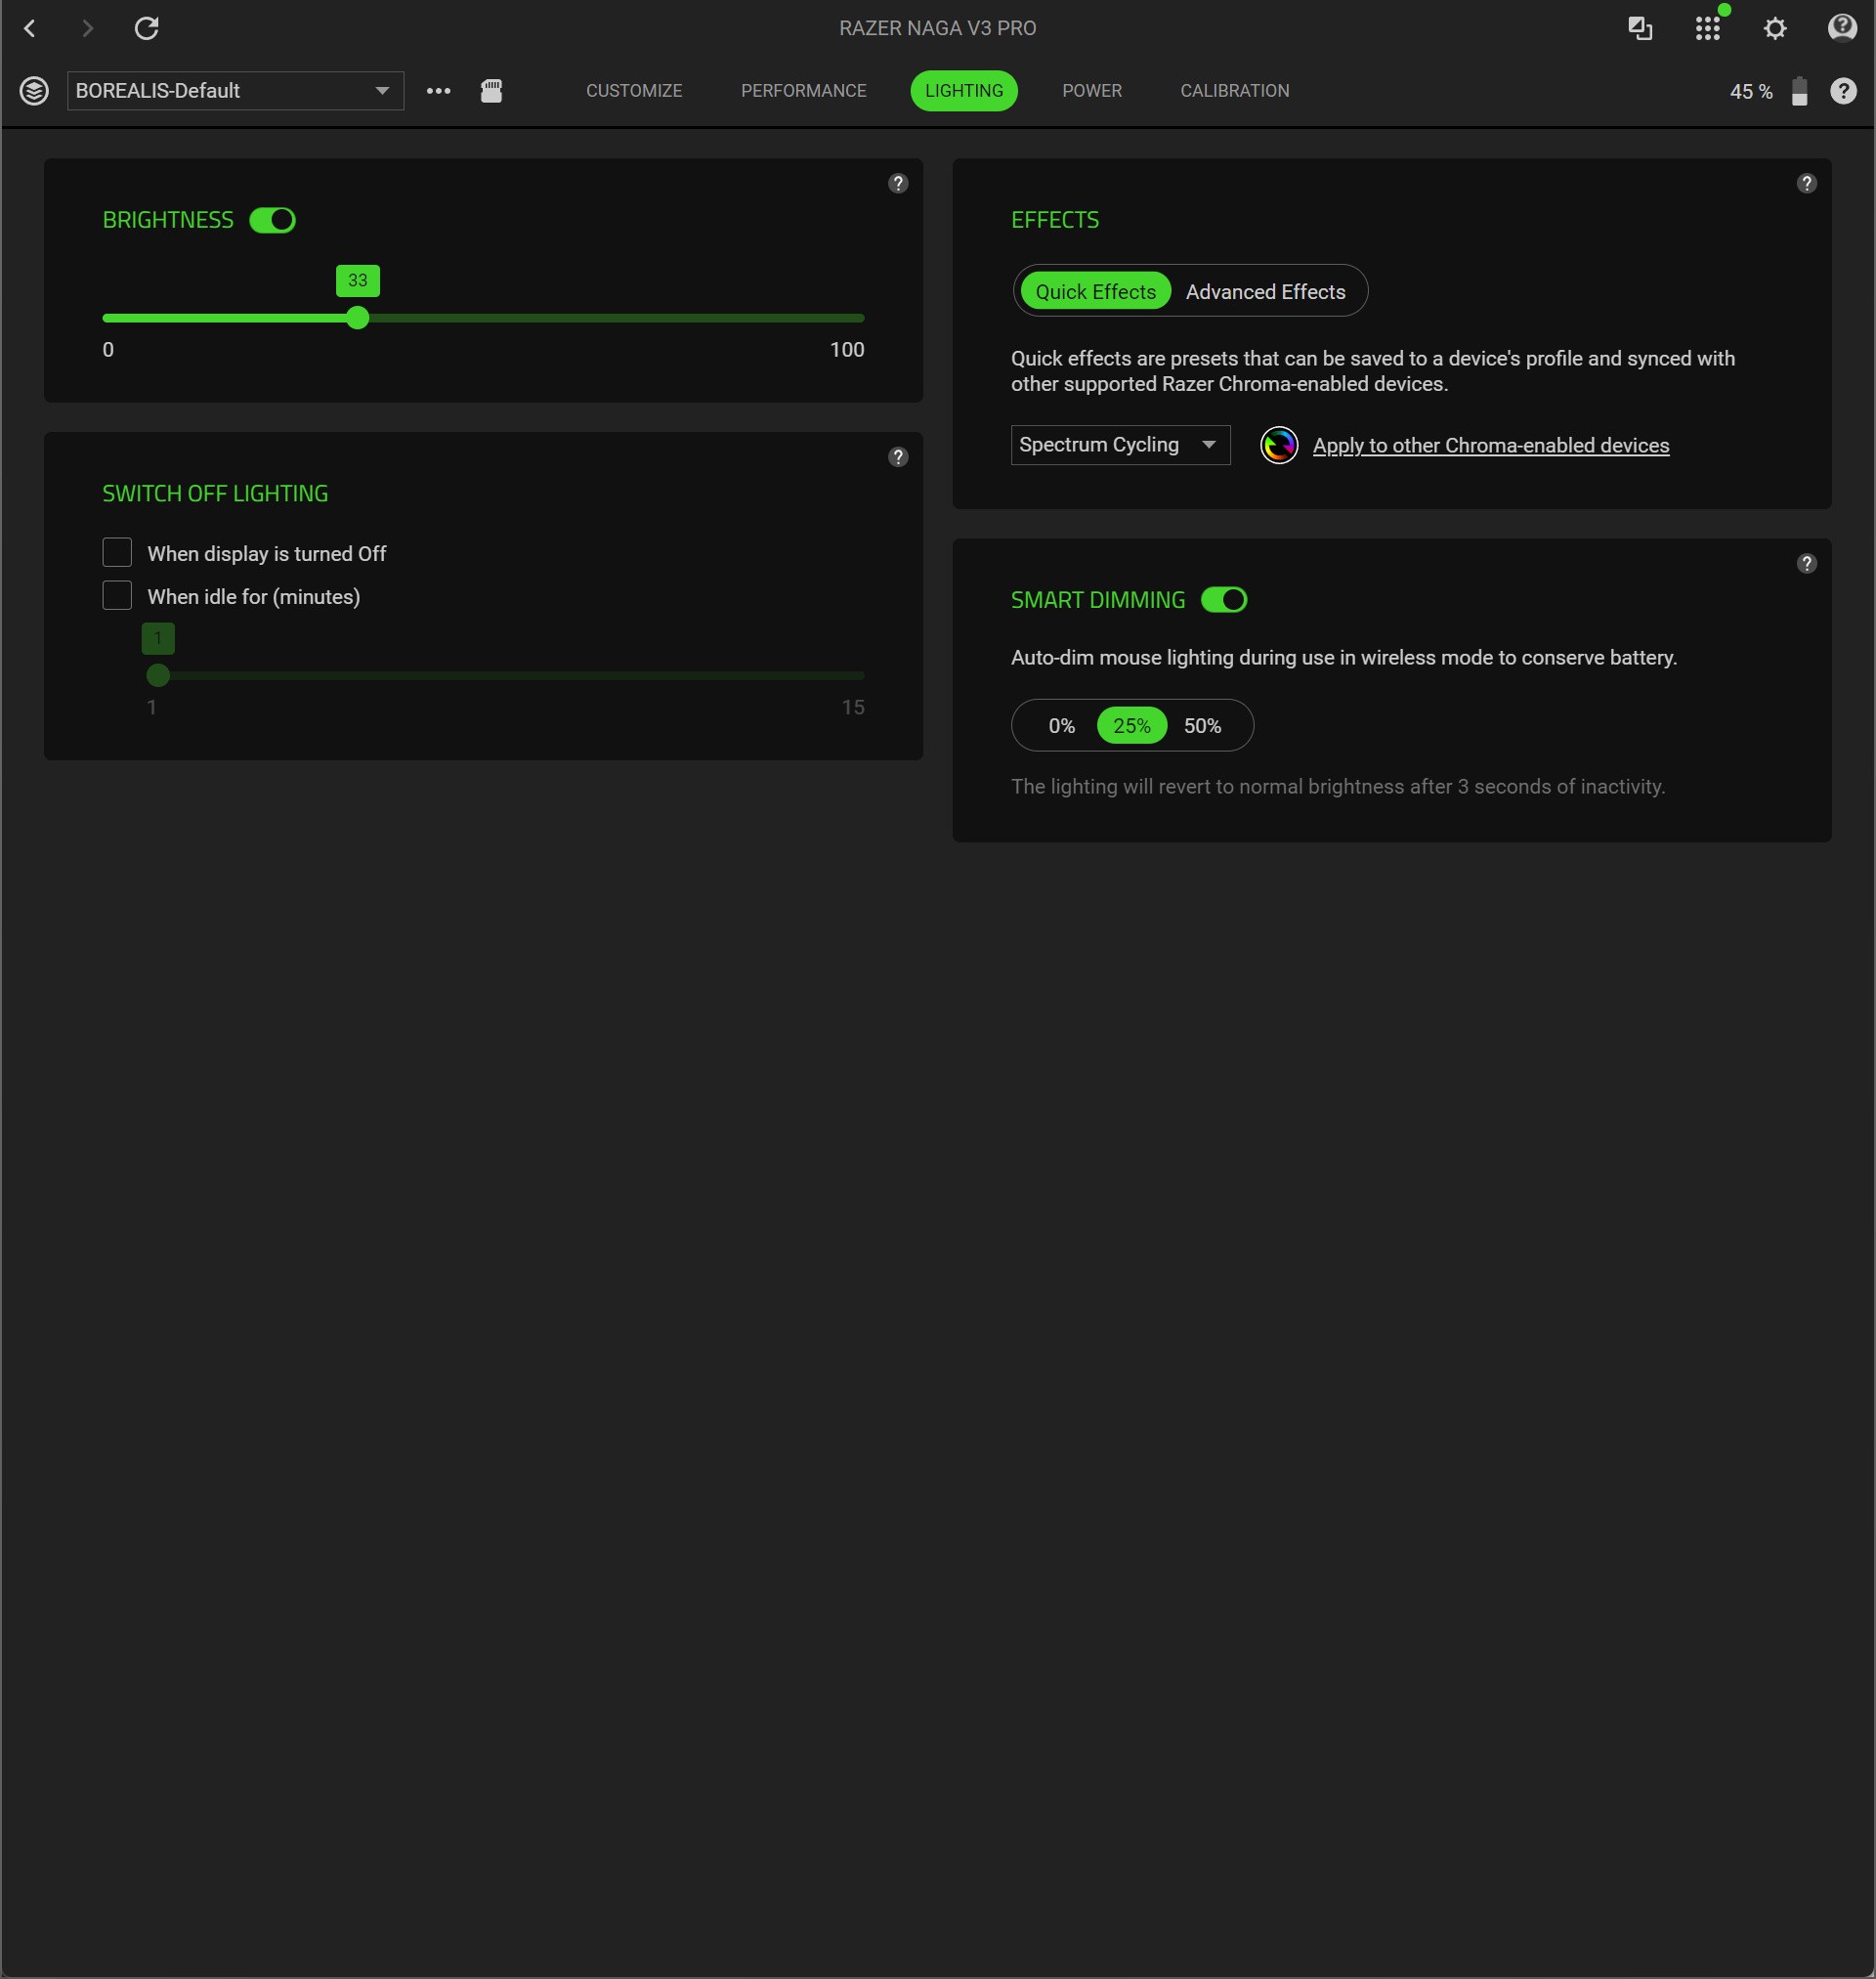Select Quick Effects mode
This screenshot has height=1979, width=1876.
[1095, 291]
